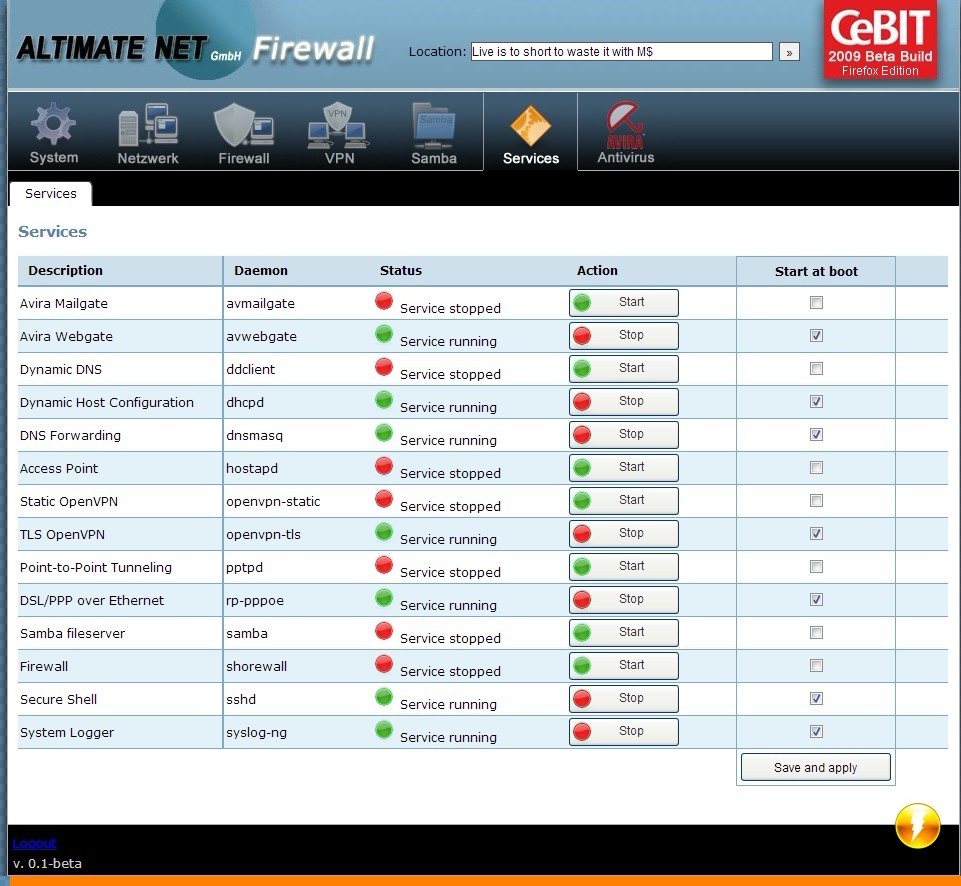
Task: Start the Samba fileserver service
Action: pos(623,633)
